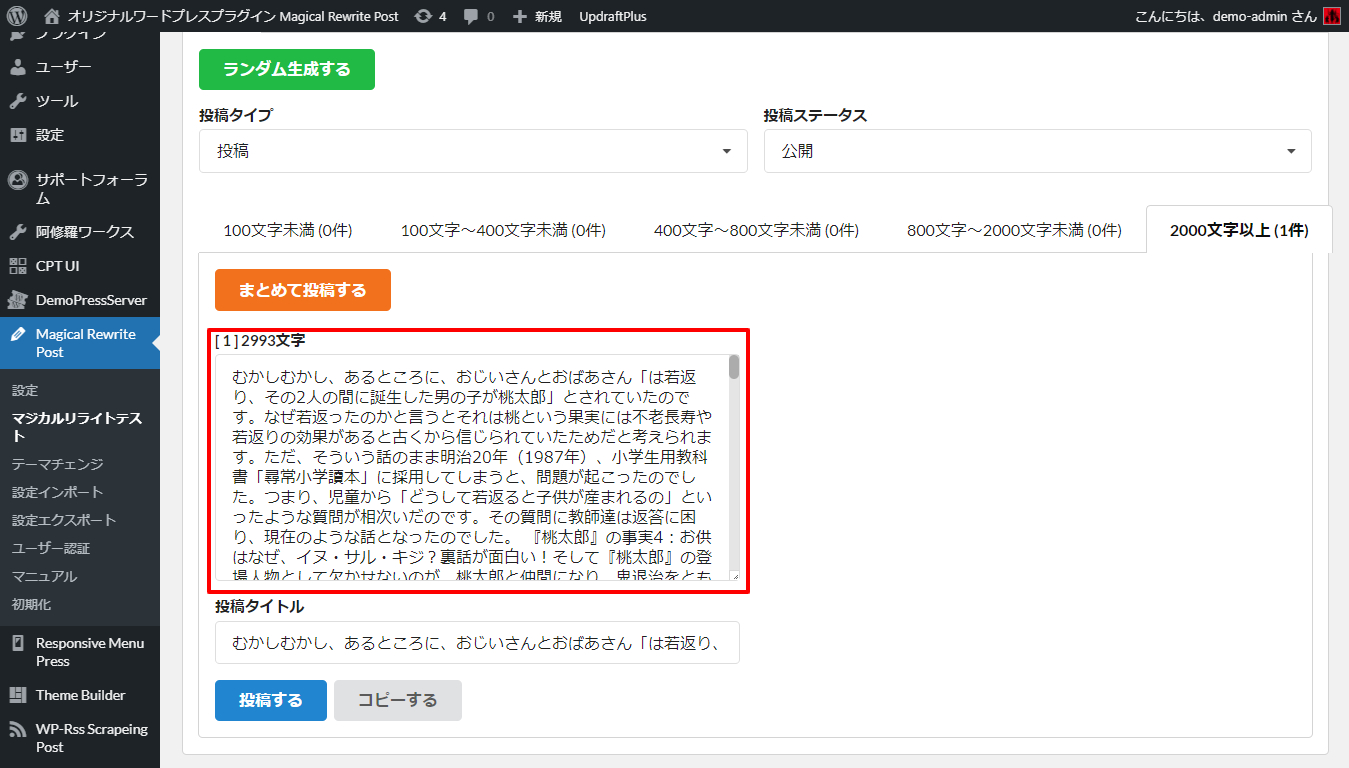
Task: Open the comments bubble icon
Action: [471, 16]
